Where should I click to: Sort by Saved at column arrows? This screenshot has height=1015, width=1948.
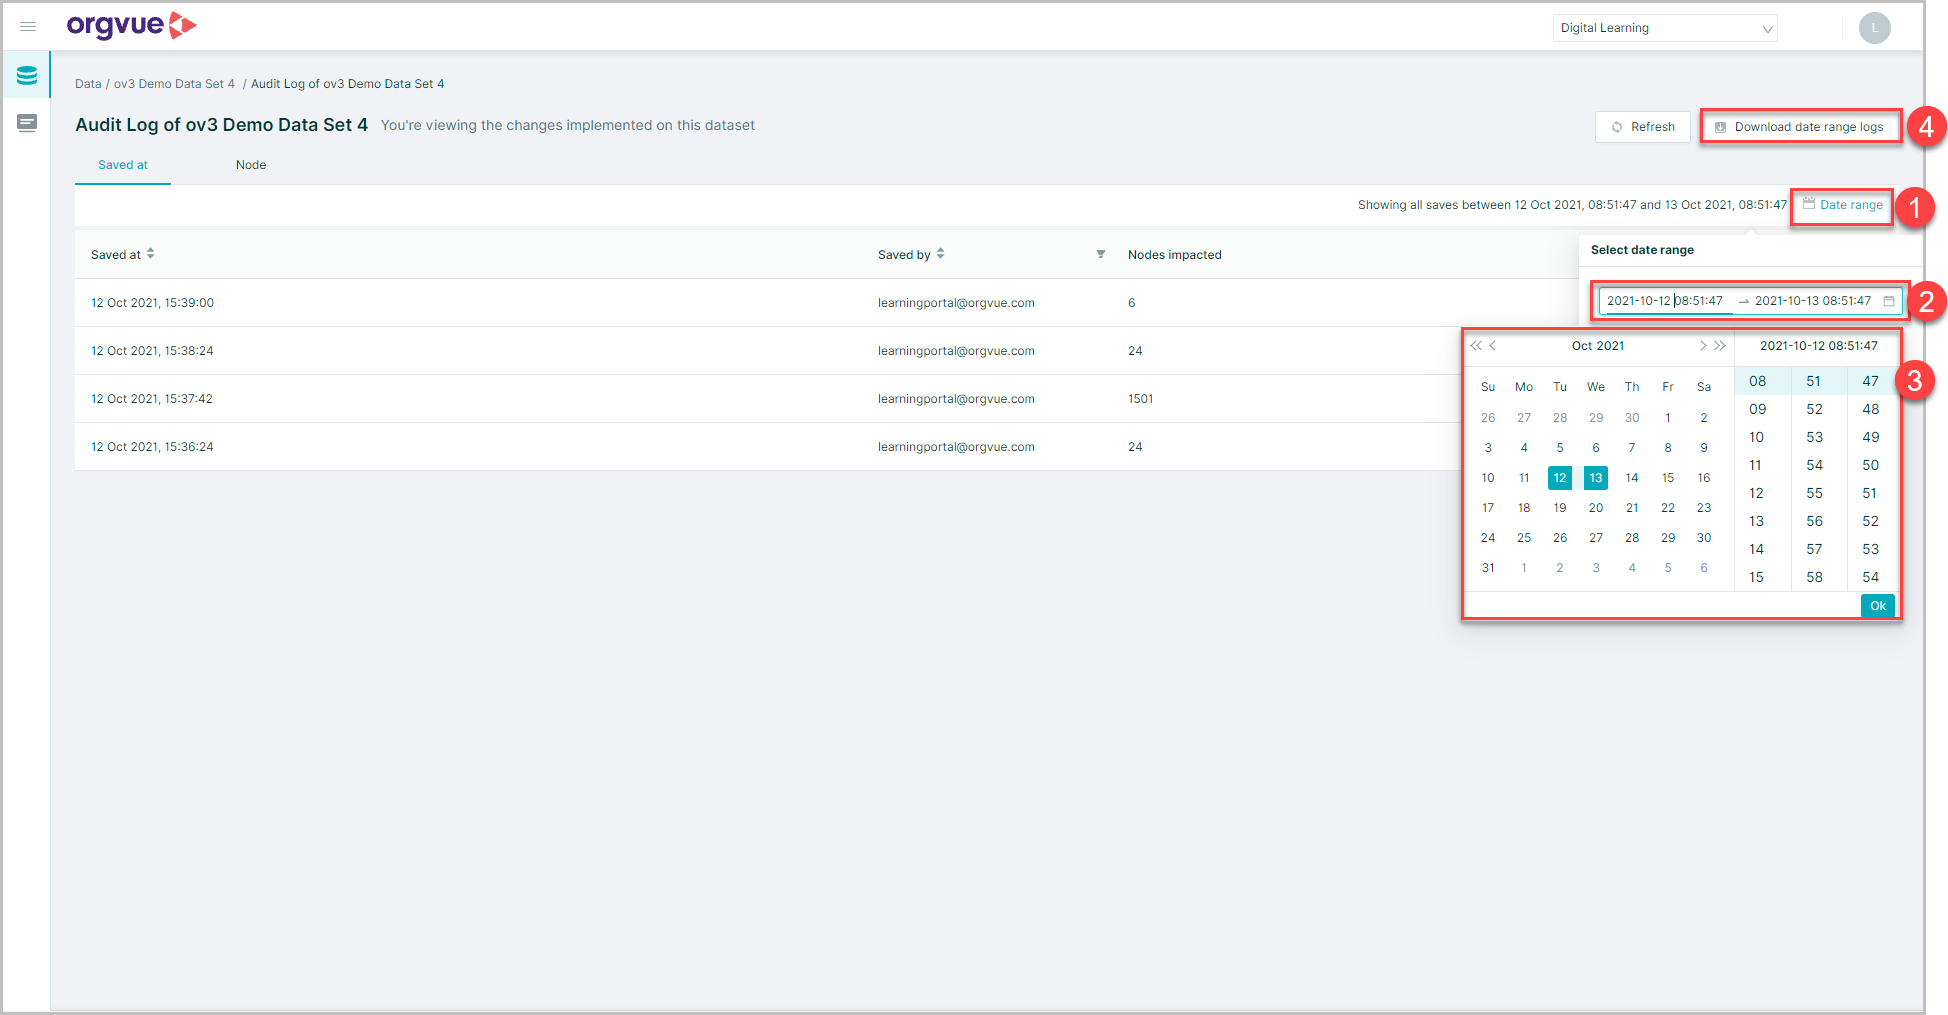click(x=150, y=254)
